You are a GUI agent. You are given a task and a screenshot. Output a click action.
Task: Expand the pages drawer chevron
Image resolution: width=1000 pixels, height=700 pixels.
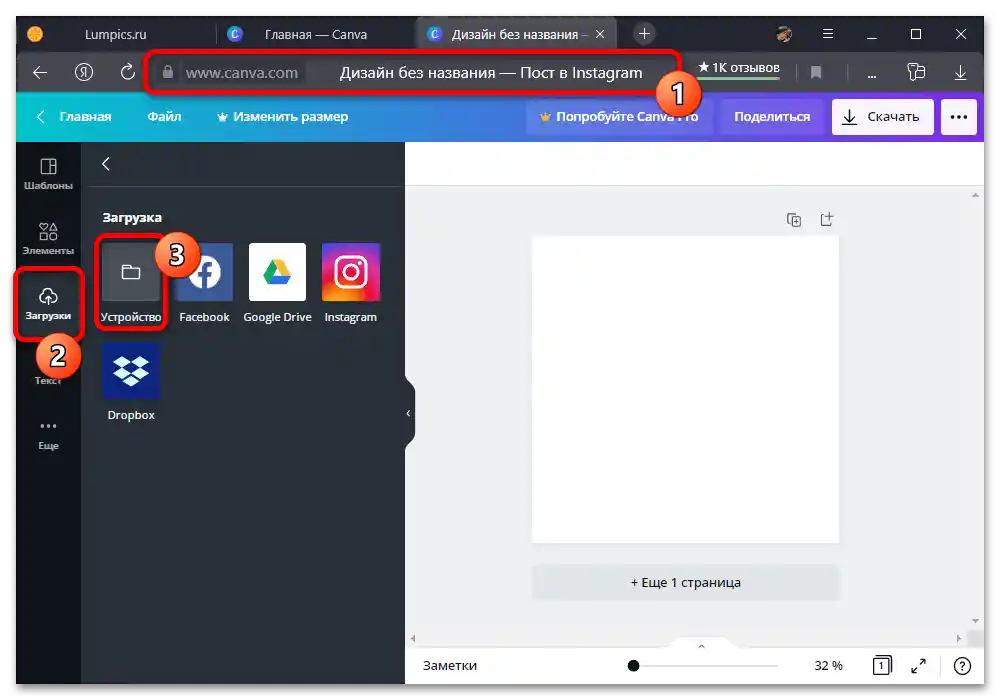701,646
